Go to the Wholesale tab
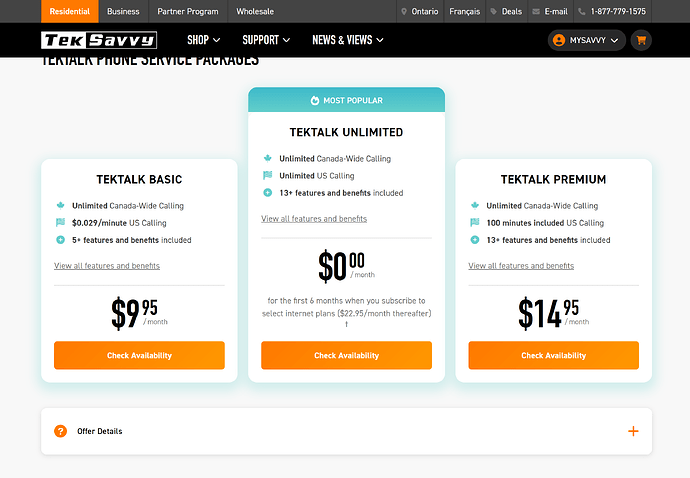The image size is (690, 478). pos(255,11)
